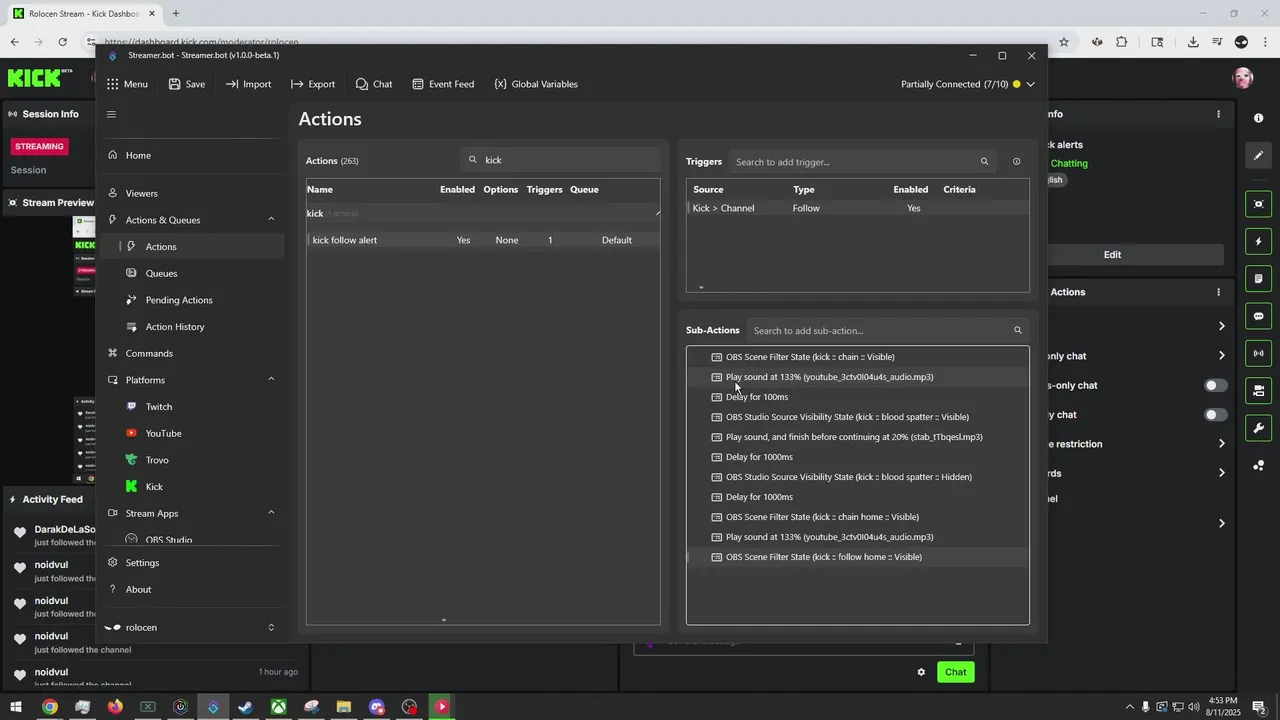Select the Kick platform in sidebar
This screenshot has height=720, width=1280.
coord(154,487)
